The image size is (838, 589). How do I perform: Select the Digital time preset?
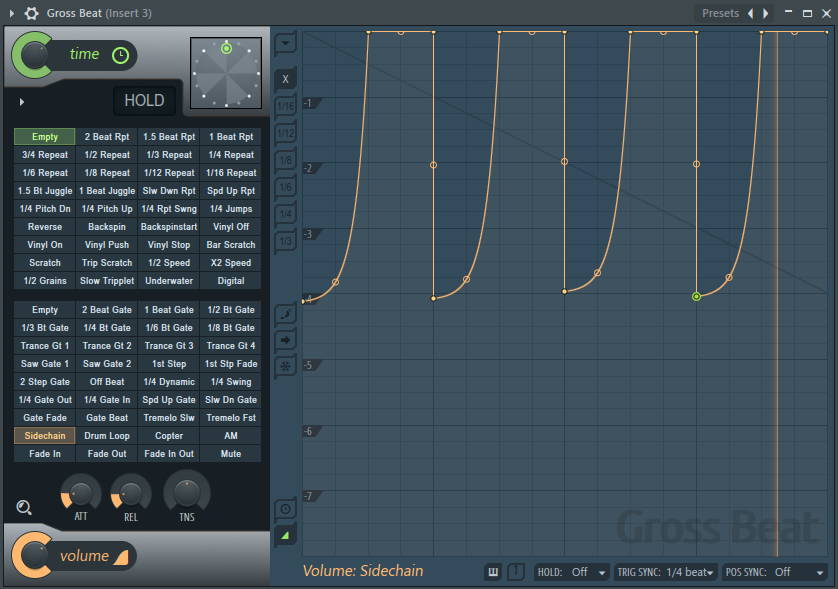click(231, 281)
